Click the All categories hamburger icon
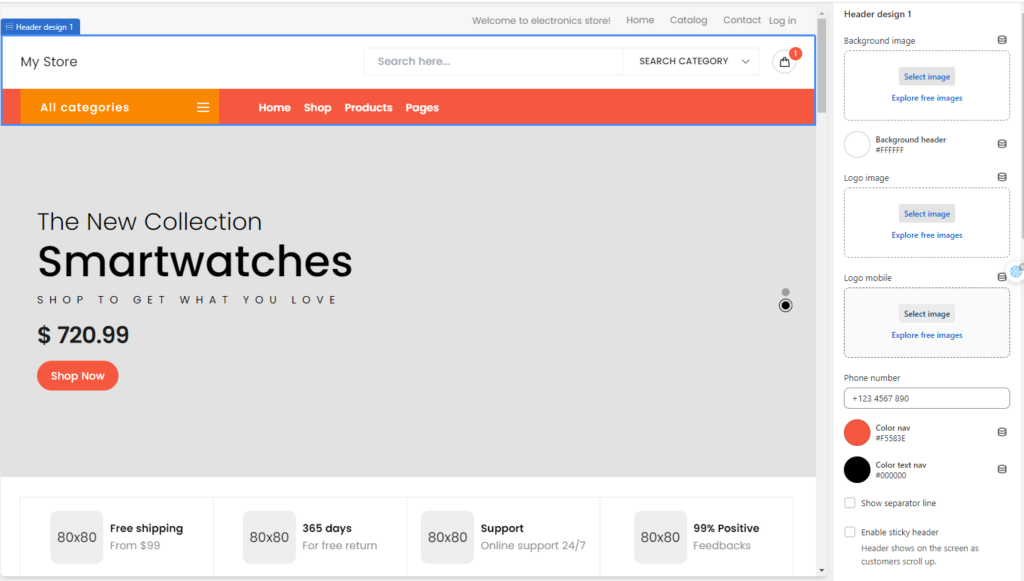The image size is (1024, 581). pyautogui.click(x=203, y=107)
